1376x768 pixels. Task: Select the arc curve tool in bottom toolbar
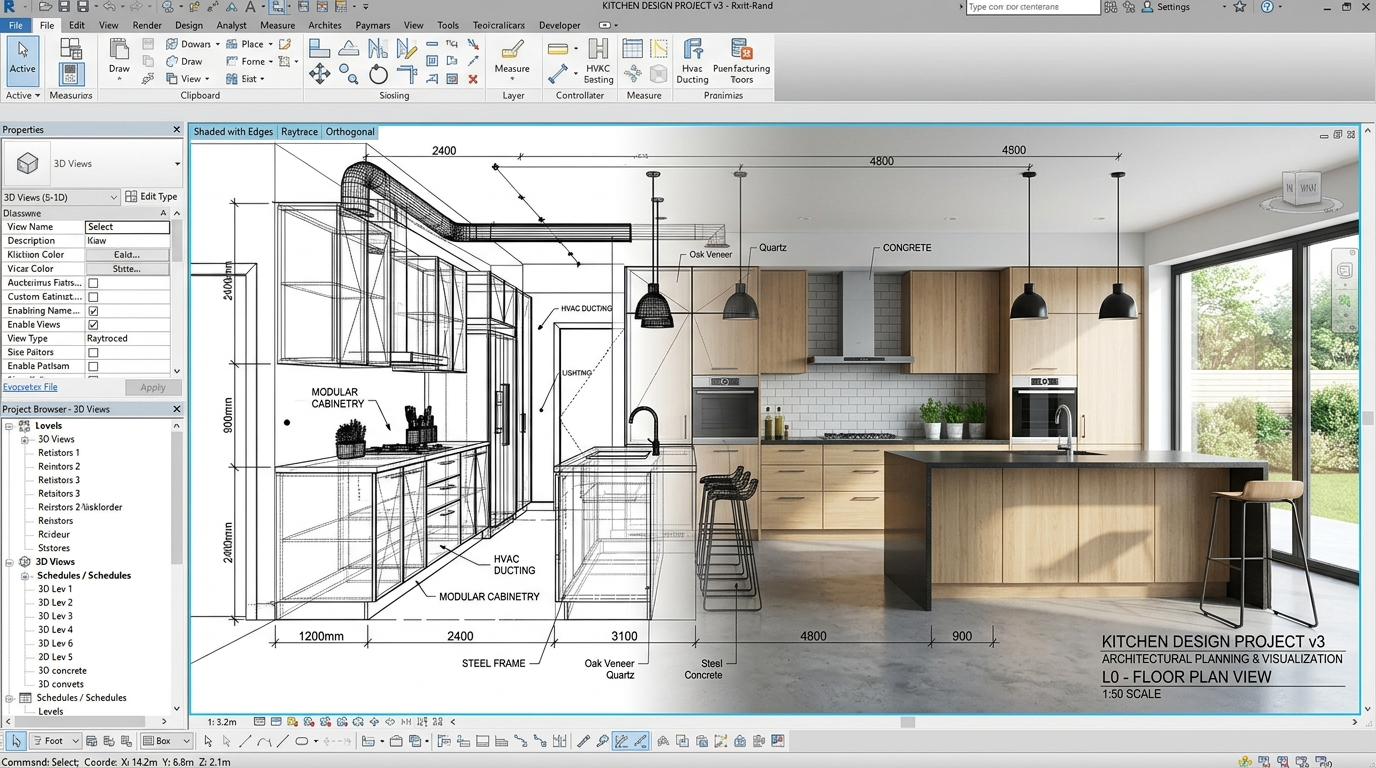[264, 741]
